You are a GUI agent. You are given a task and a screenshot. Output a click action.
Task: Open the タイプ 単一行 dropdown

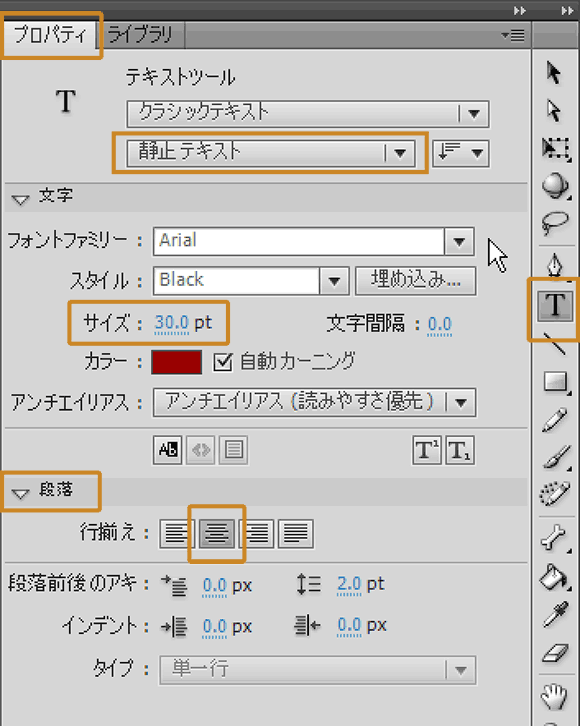tap(318, 670)
